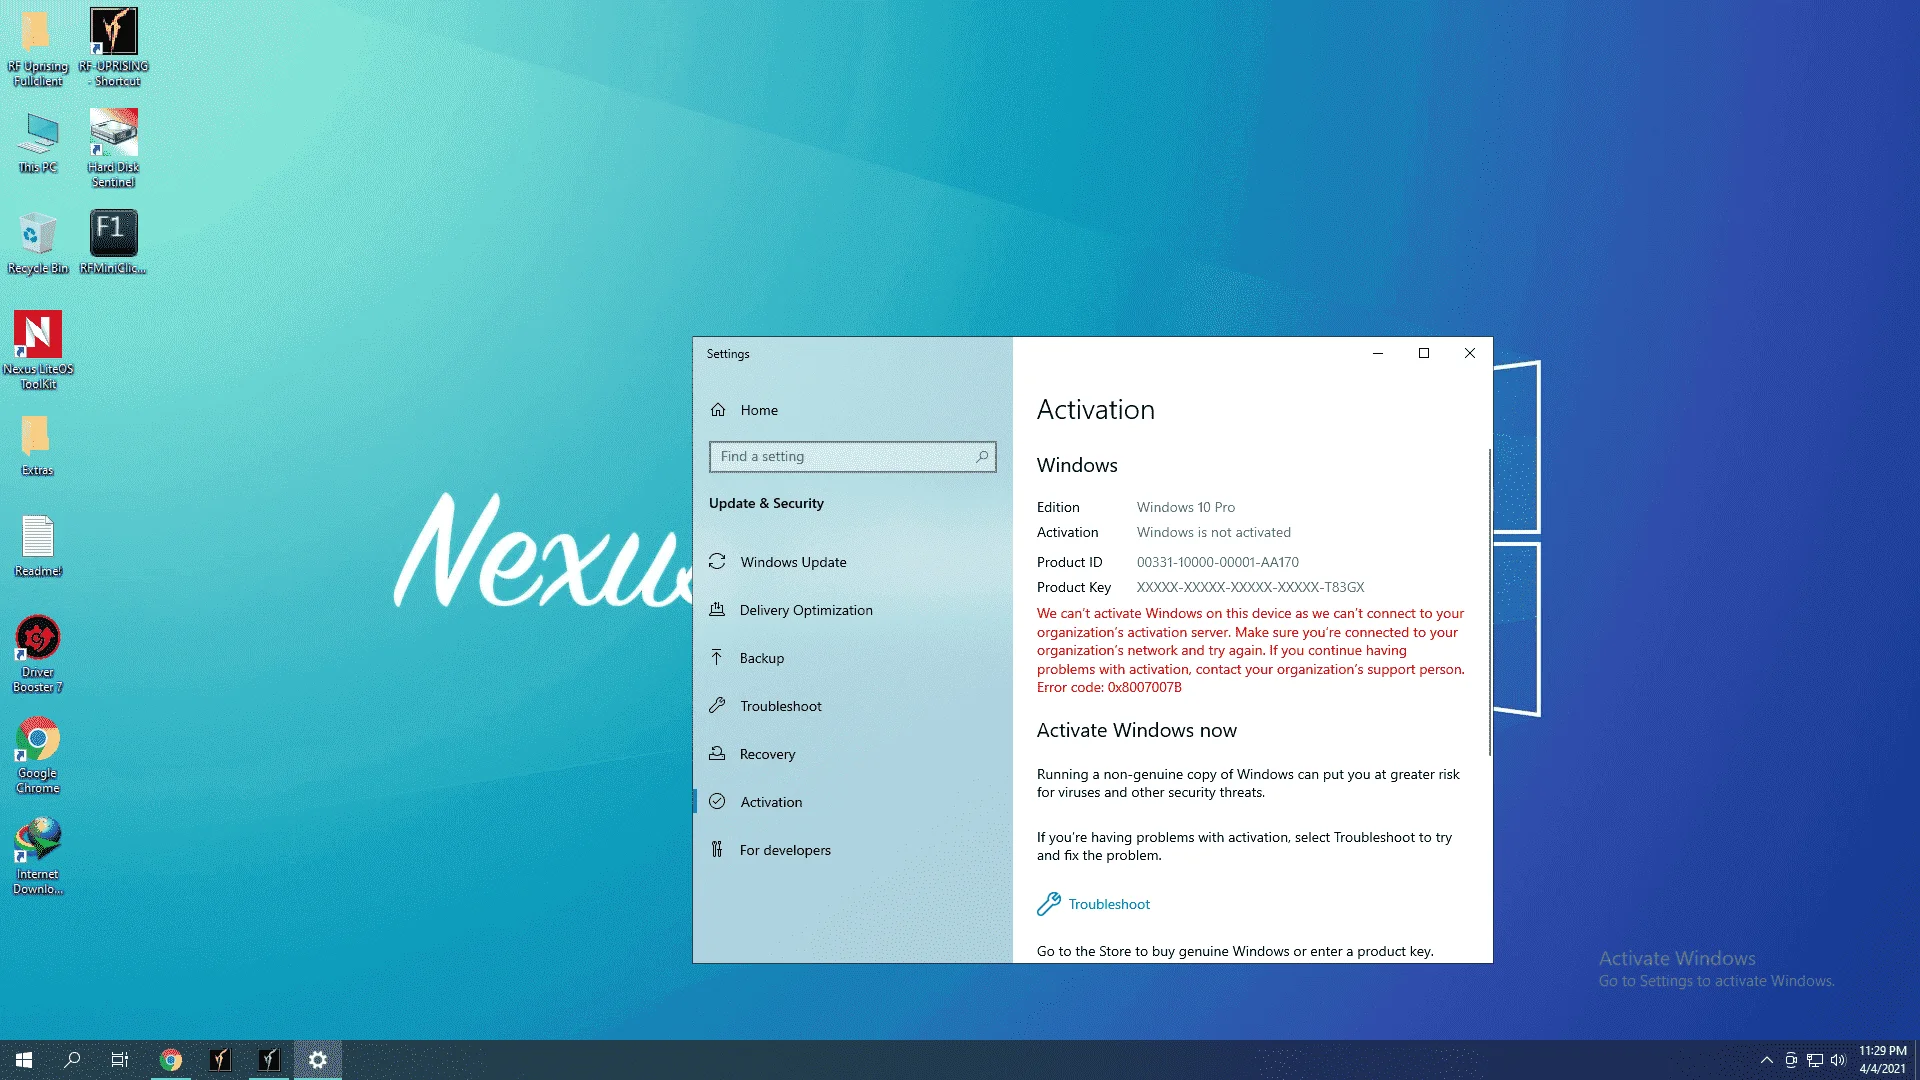Open the clock and date flyout
Viewport: 1920px width, 1080px height.
1883,1060
